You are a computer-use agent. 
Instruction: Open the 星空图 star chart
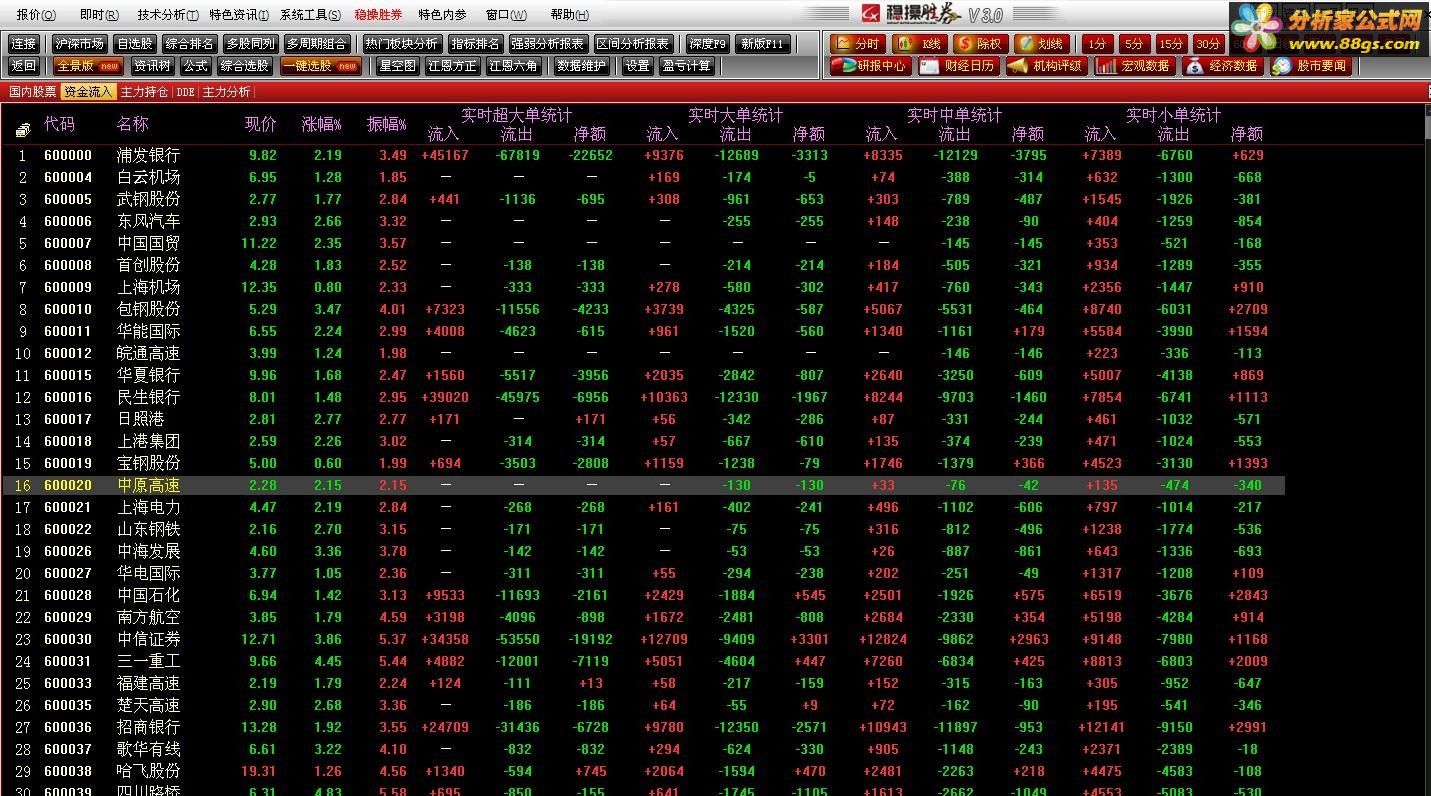tap(397, 66)
